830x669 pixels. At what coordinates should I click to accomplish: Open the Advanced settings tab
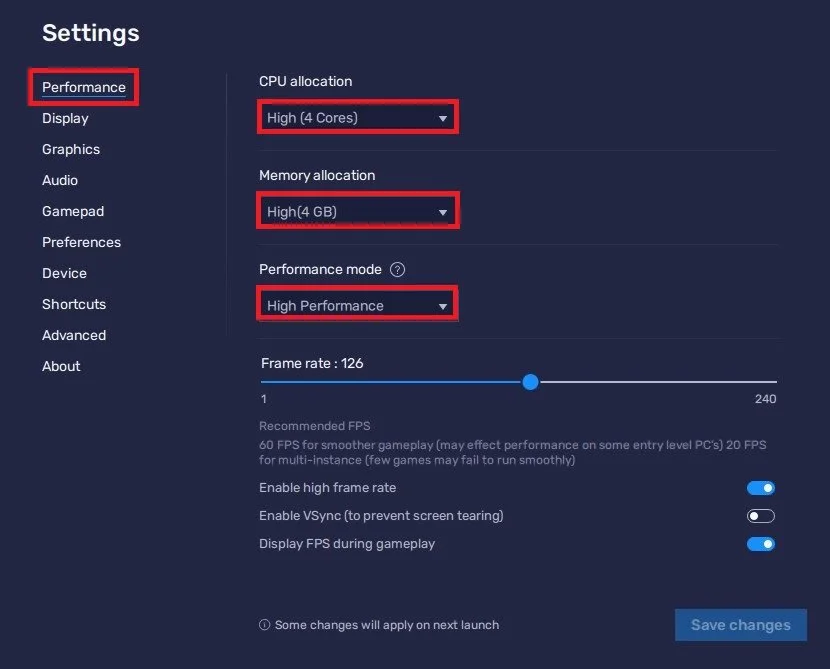[74, 335]
